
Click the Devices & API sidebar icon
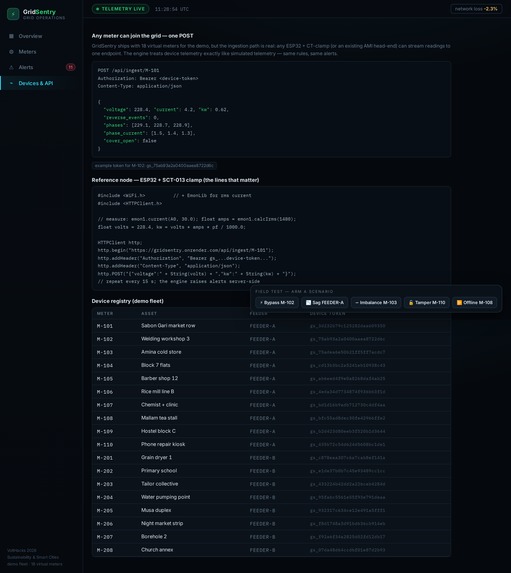(x=11, y=83)
